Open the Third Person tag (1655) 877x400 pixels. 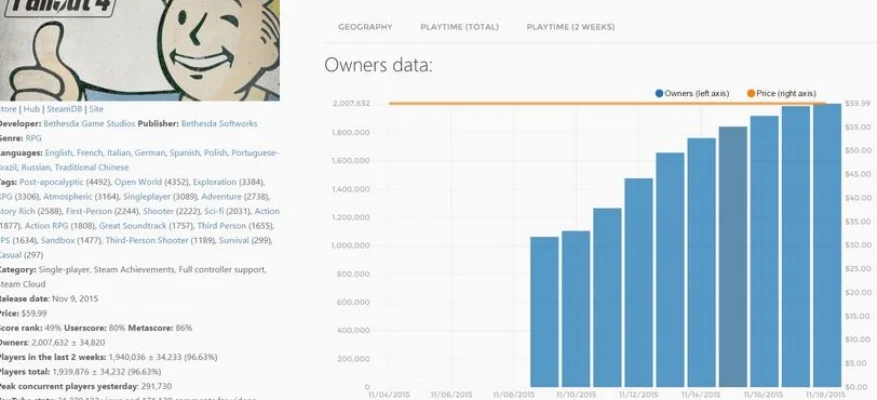[x=221, y=225]
